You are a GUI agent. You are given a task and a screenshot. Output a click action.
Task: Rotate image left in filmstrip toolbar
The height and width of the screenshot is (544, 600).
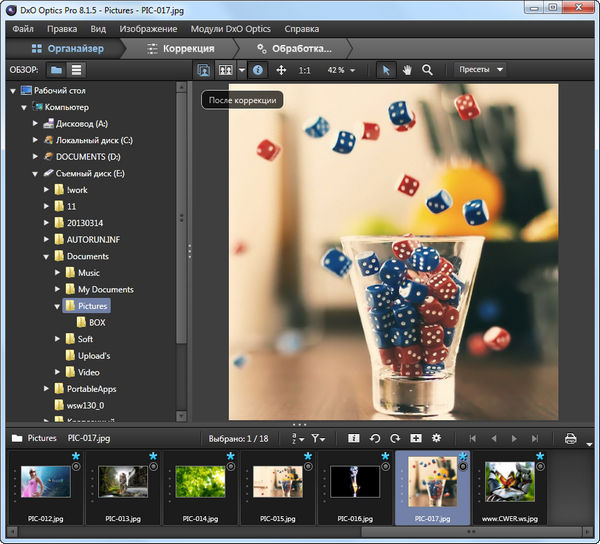click(x=375, y=438)
